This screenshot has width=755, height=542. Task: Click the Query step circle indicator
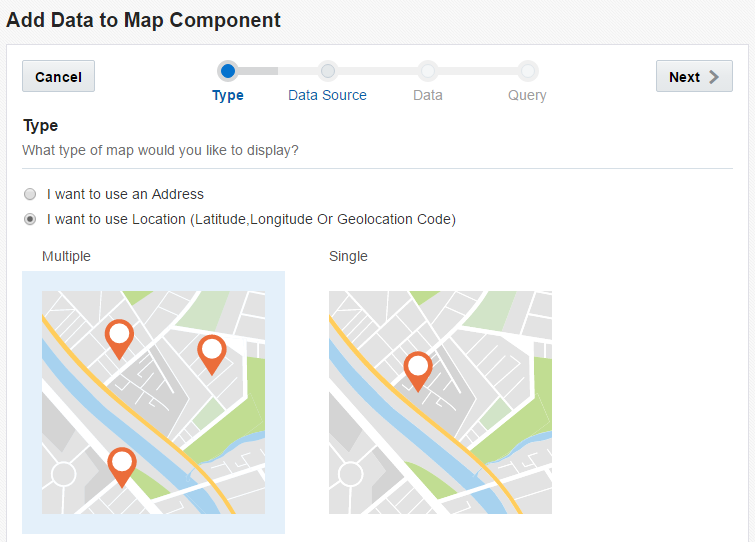(x=527, y=71)
